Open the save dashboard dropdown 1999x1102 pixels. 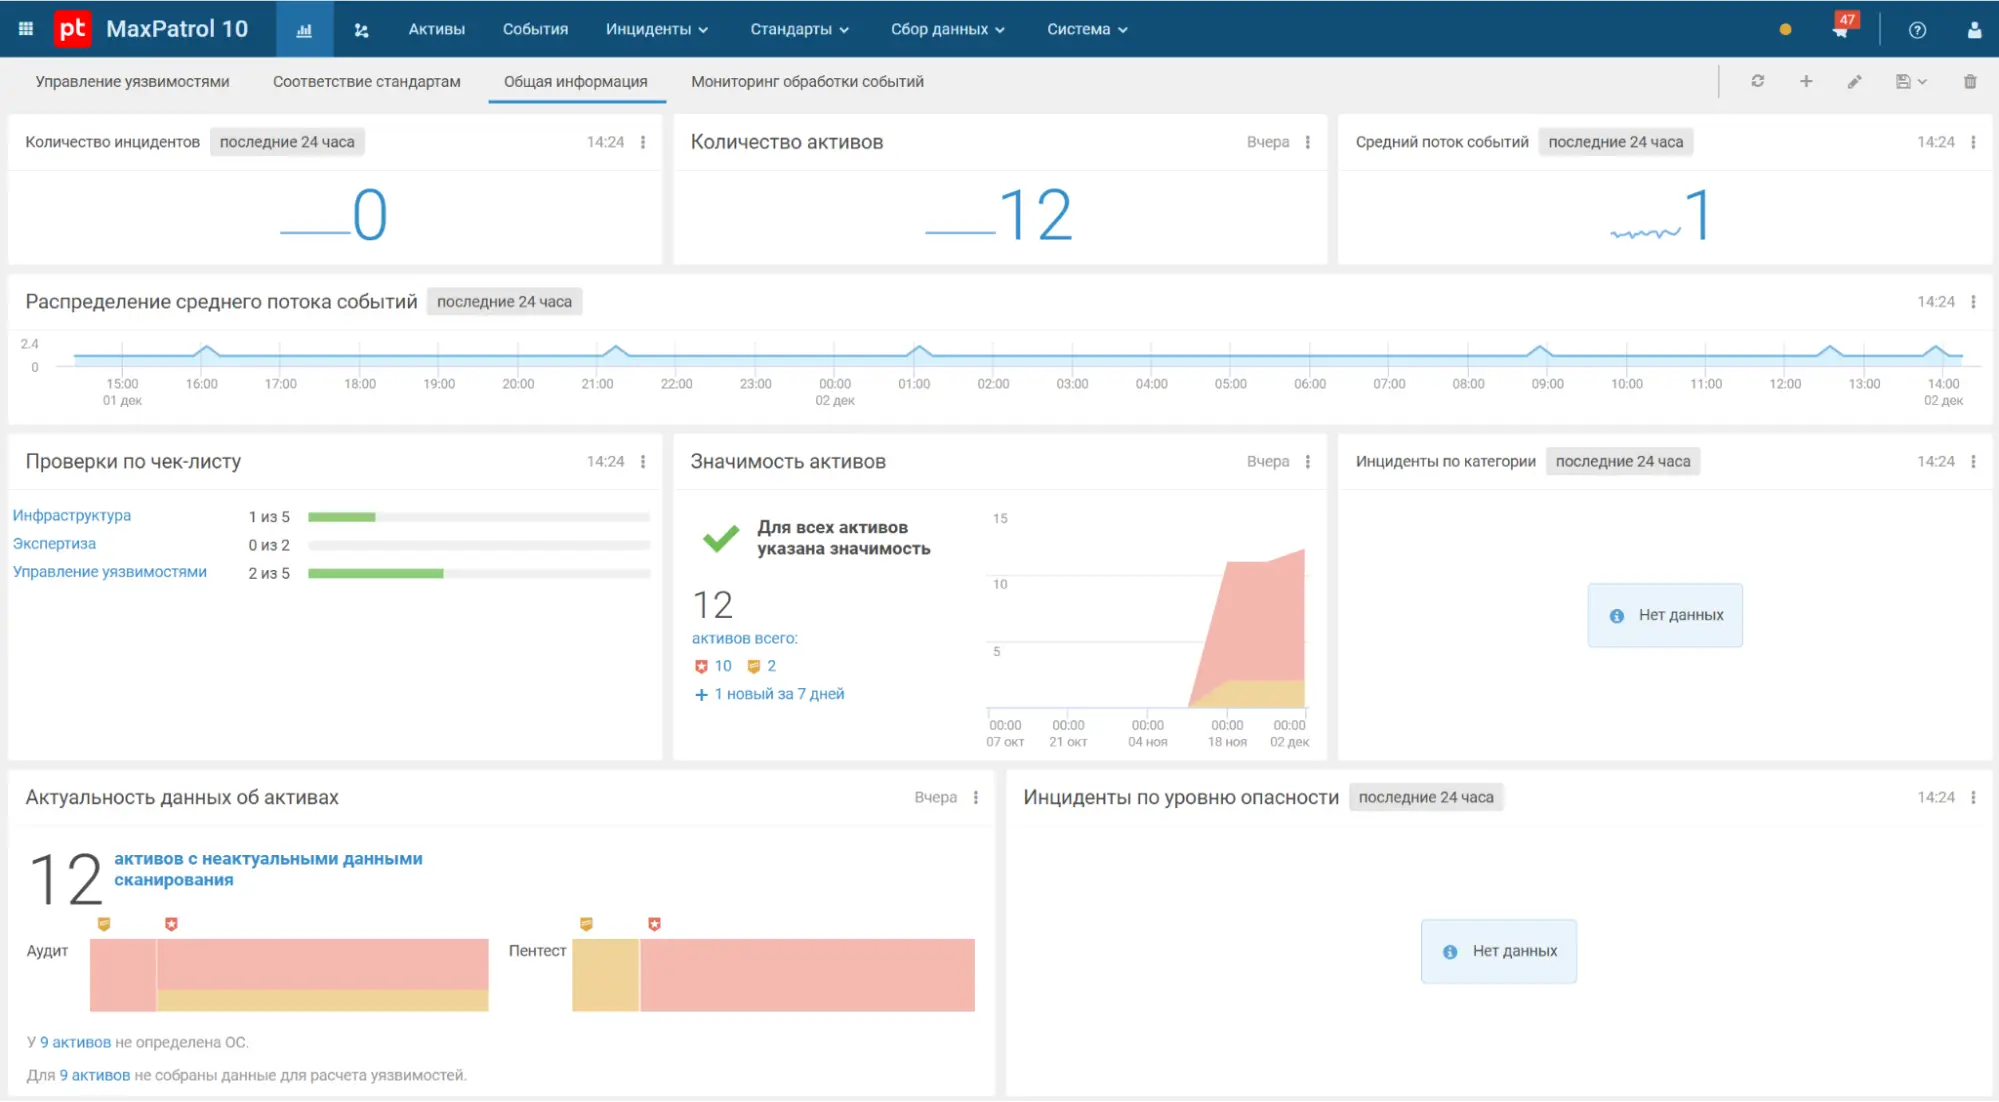click(x=1910, y=81)
